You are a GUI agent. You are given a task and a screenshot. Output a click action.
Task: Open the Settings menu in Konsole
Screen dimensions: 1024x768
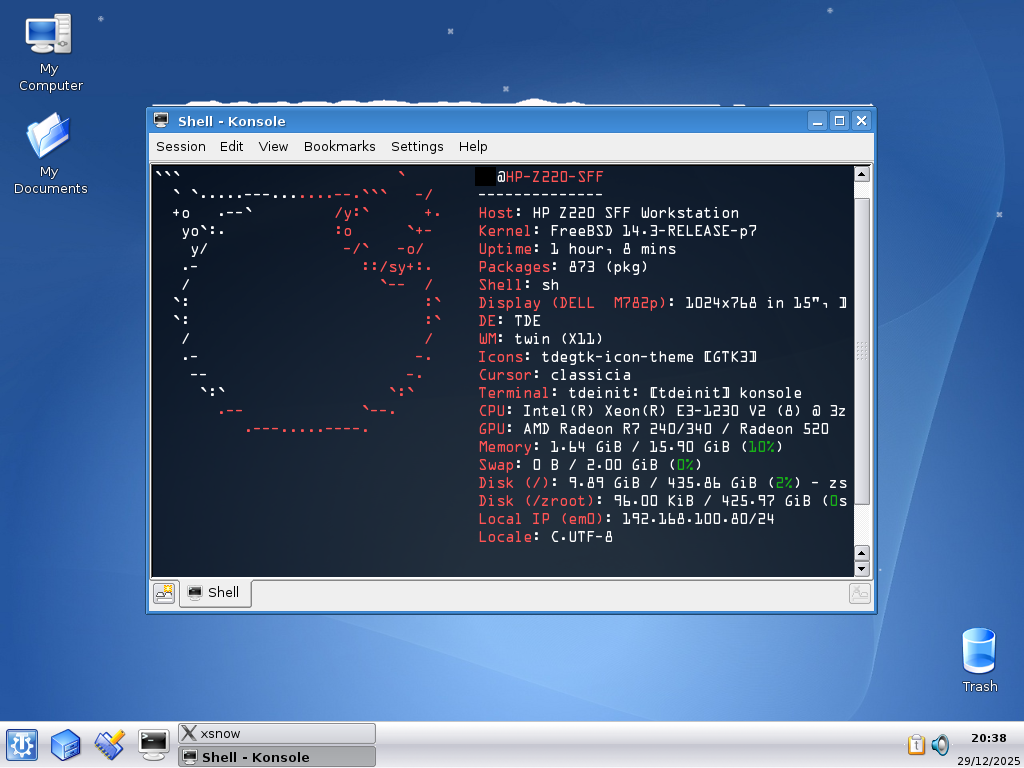(417, 146)
